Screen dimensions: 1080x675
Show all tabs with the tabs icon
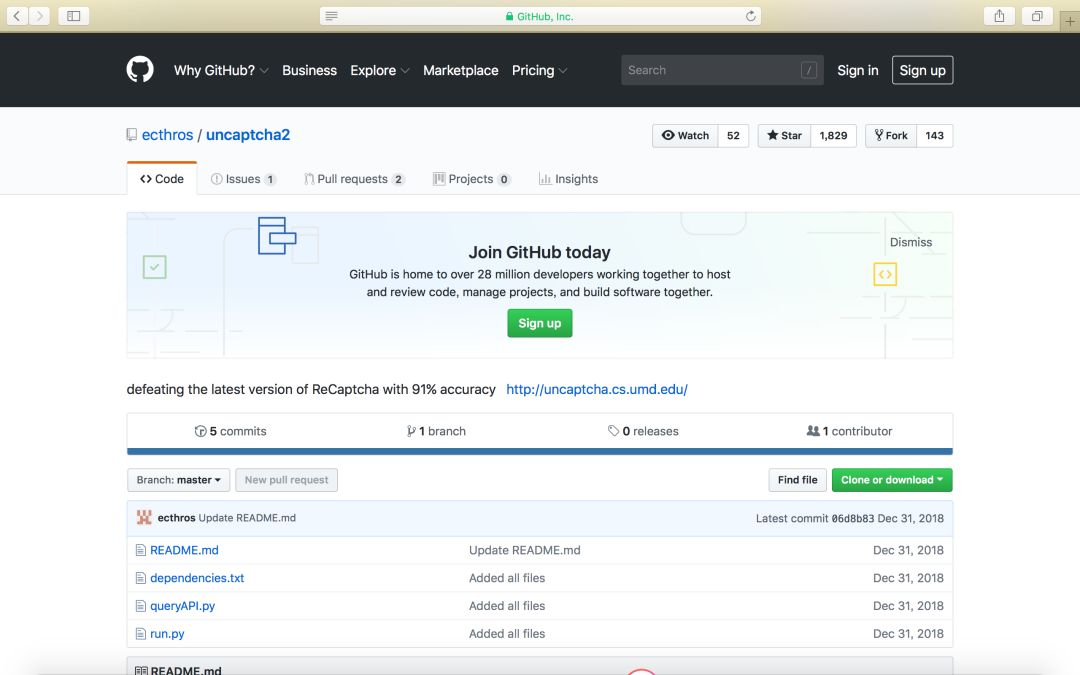pyautogui.click(x=1037, y=16)
